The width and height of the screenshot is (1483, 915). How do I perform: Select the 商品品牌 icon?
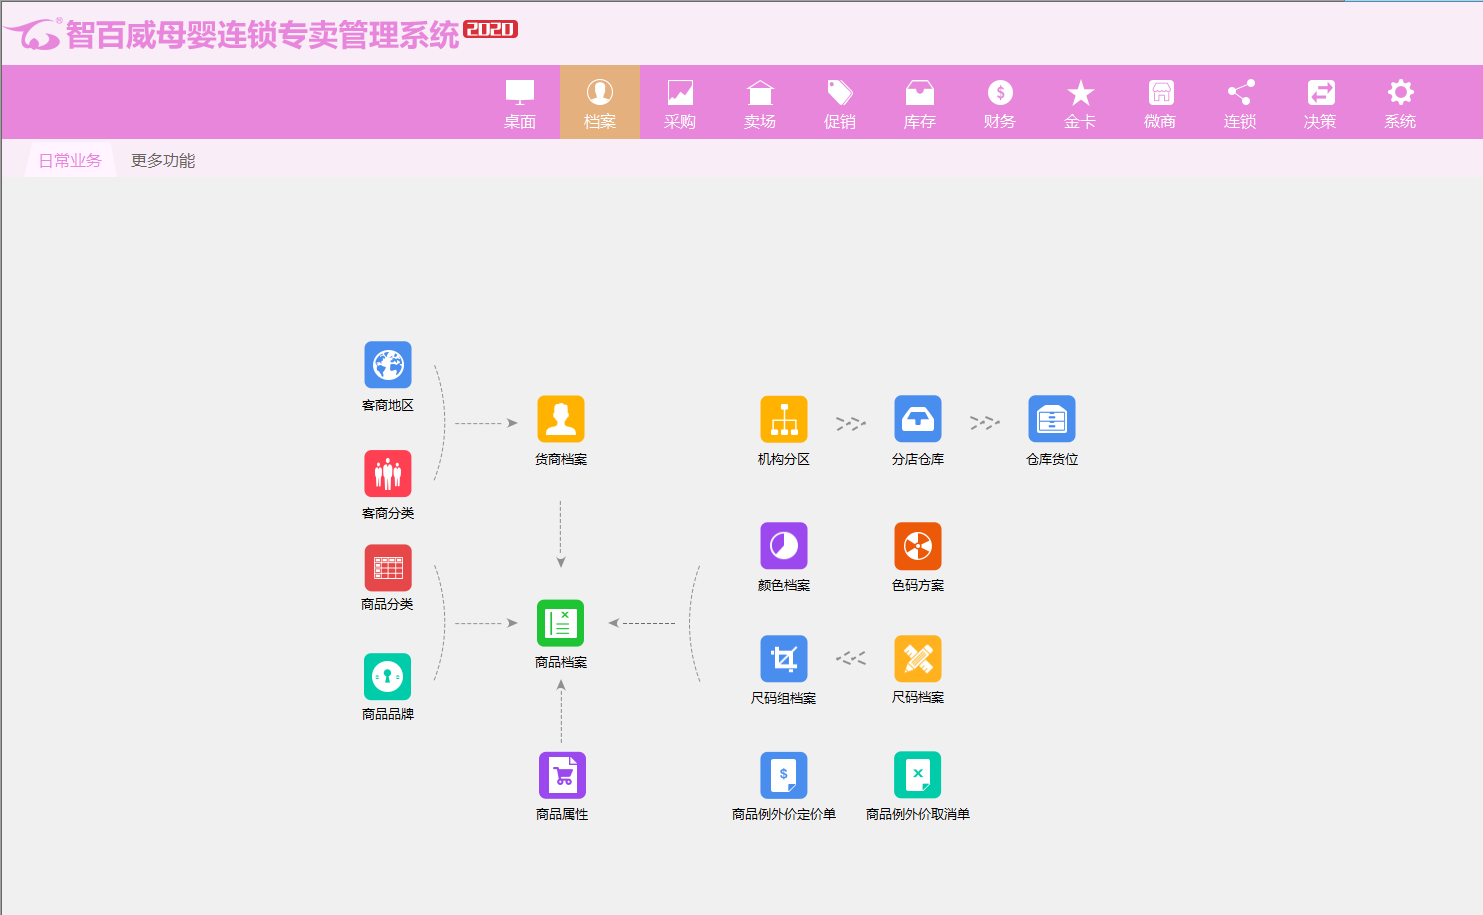coord(387,677)
